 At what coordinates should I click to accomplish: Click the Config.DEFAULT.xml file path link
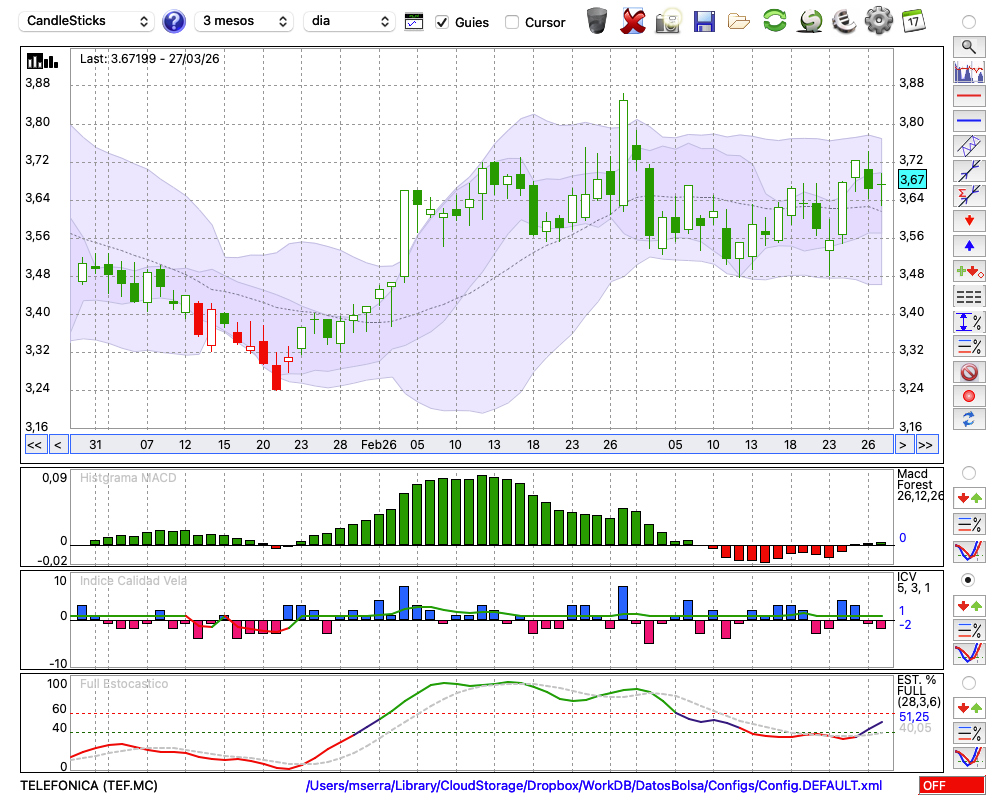pyautogui.click(x=594, y=786)
